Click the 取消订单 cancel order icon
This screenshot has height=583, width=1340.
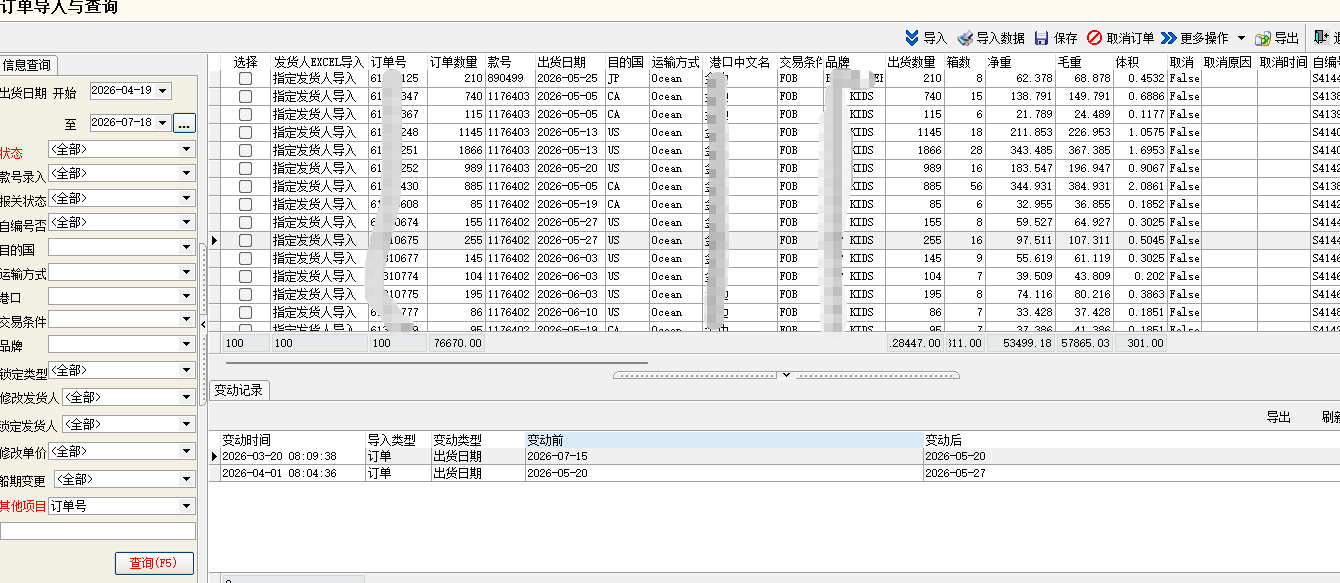pos(1094,38)
